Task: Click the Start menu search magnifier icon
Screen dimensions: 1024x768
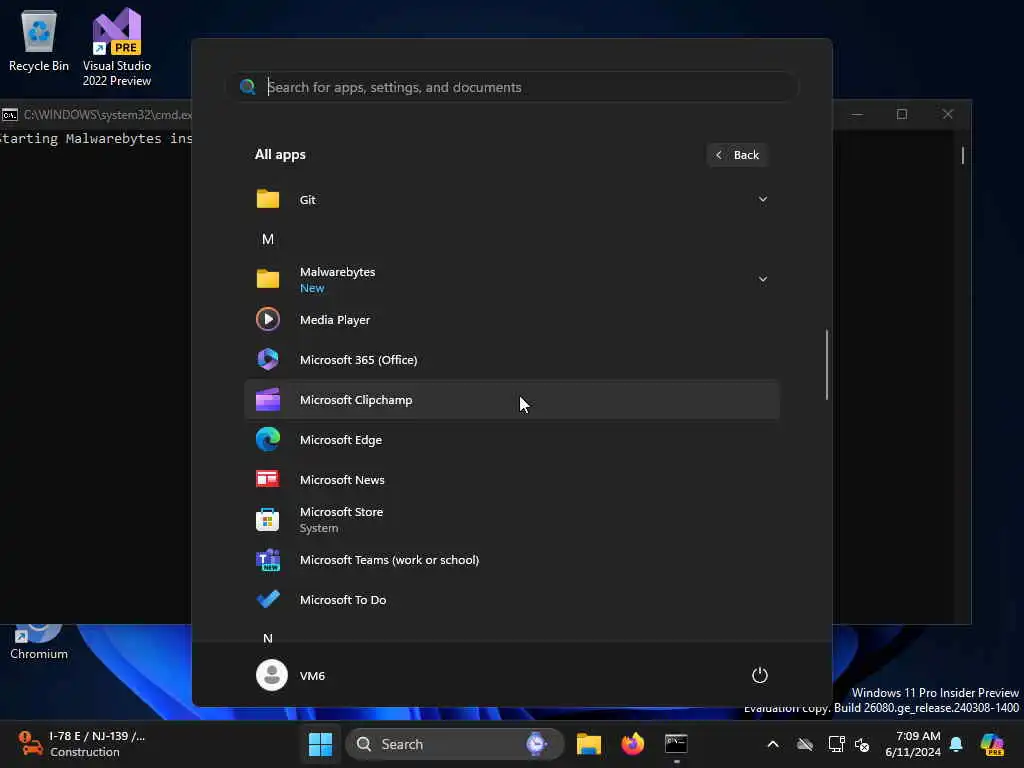Action: click(248, 87)
